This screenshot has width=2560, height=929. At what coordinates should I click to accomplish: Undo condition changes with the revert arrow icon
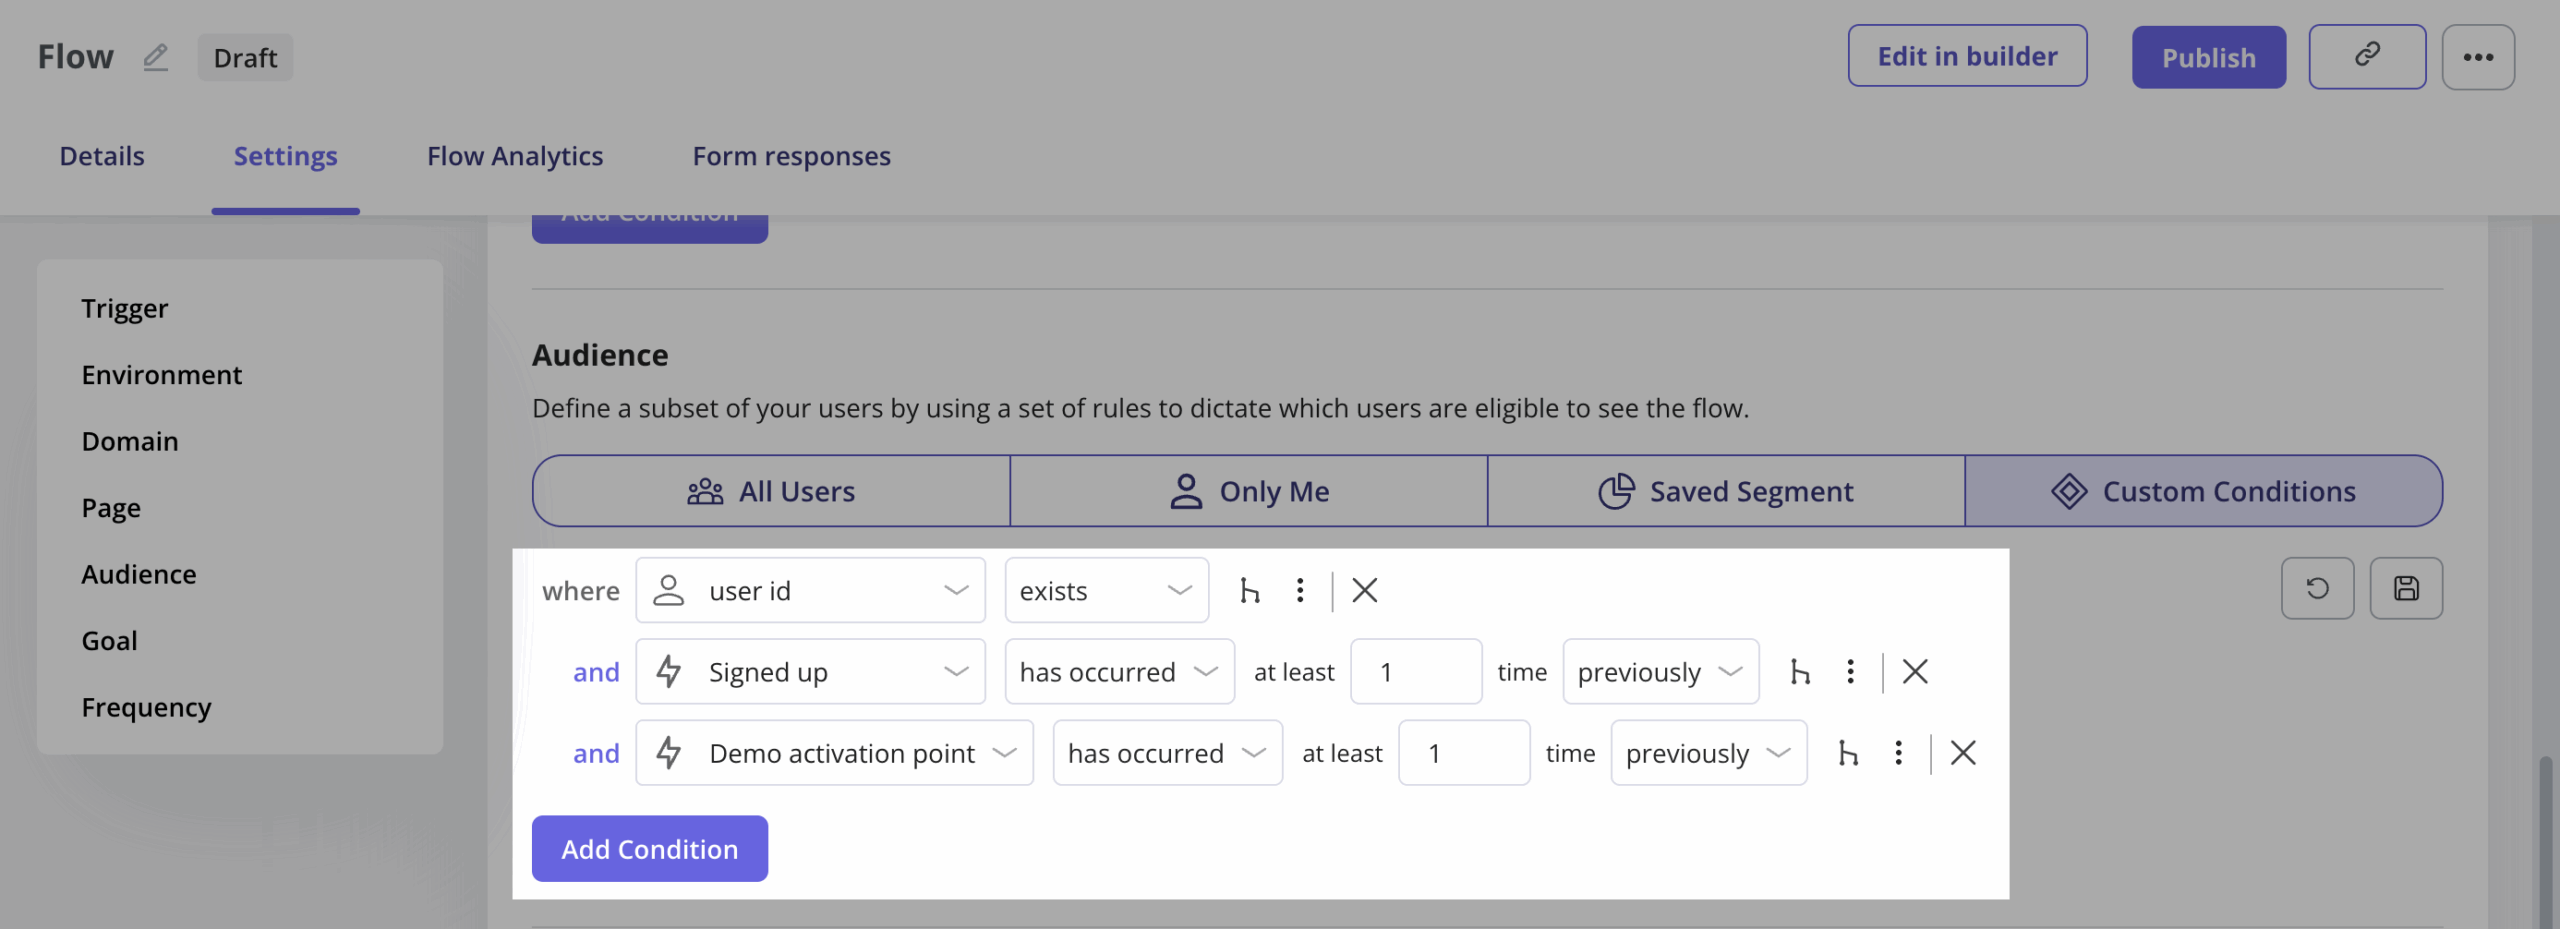(2317, 588)
